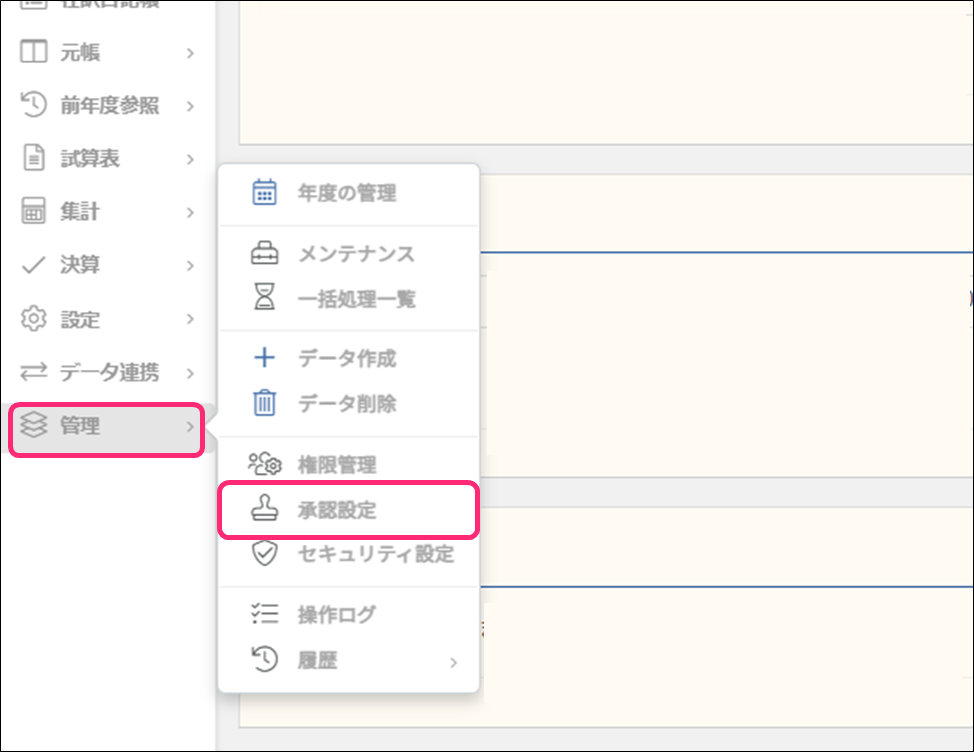Click the hourglass icon for 一括処理一覧
Screen dimensions: 974x752
point(264,298)
